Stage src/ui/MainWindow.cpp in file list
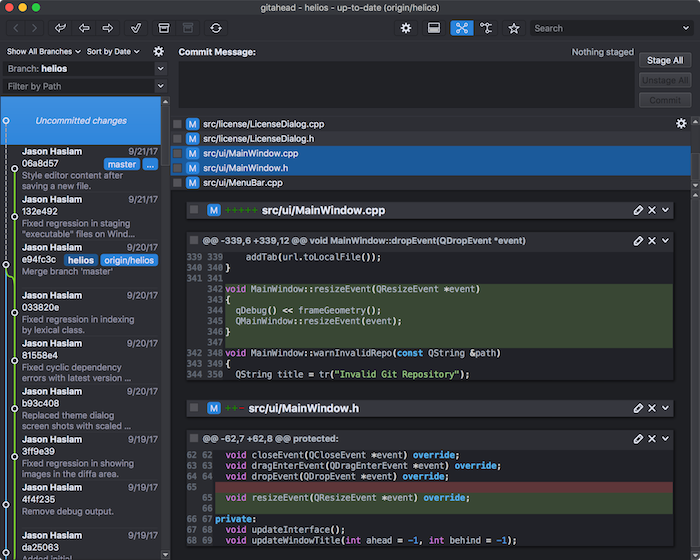Viewport: 700px width, 560px height. tap(178, 154)
